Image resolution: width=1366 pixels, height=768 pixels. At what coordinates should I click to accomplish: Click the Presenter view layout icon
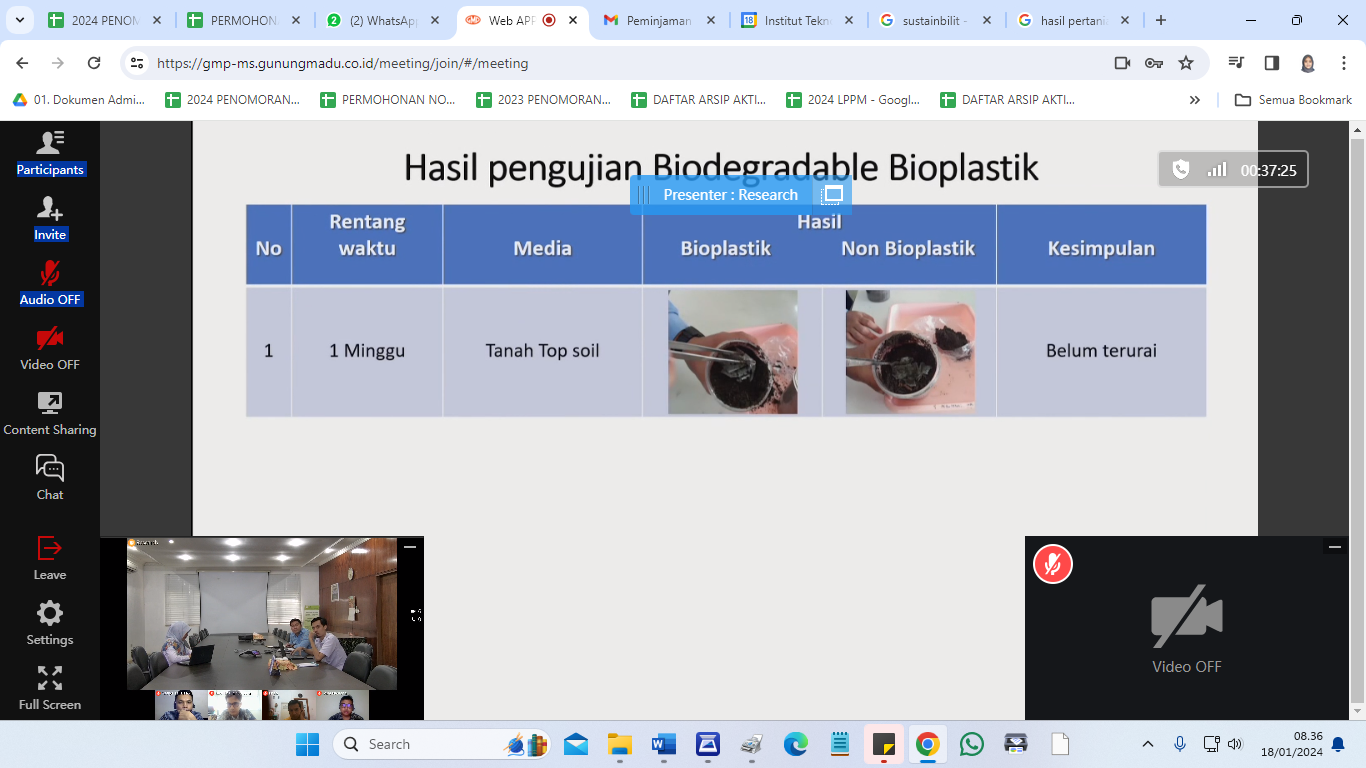pos(833,194)
